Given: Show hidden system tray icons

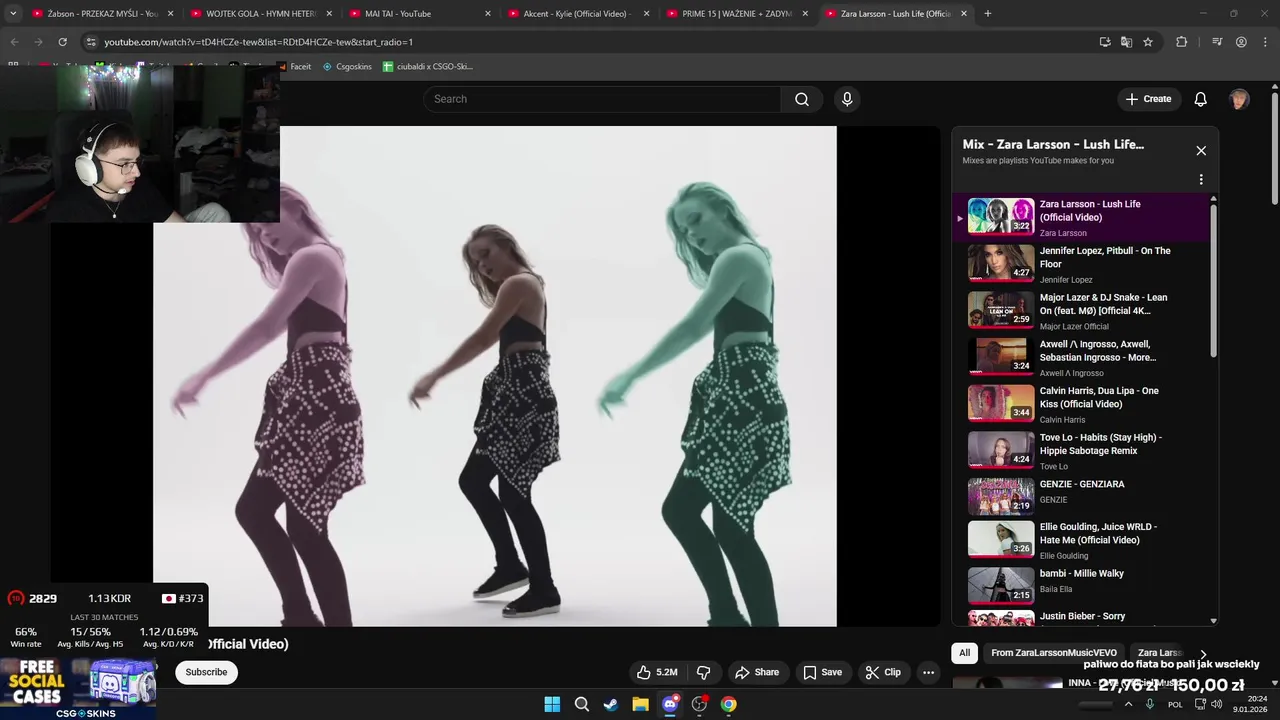Looking at the screenshot, I should point(1128,704).
